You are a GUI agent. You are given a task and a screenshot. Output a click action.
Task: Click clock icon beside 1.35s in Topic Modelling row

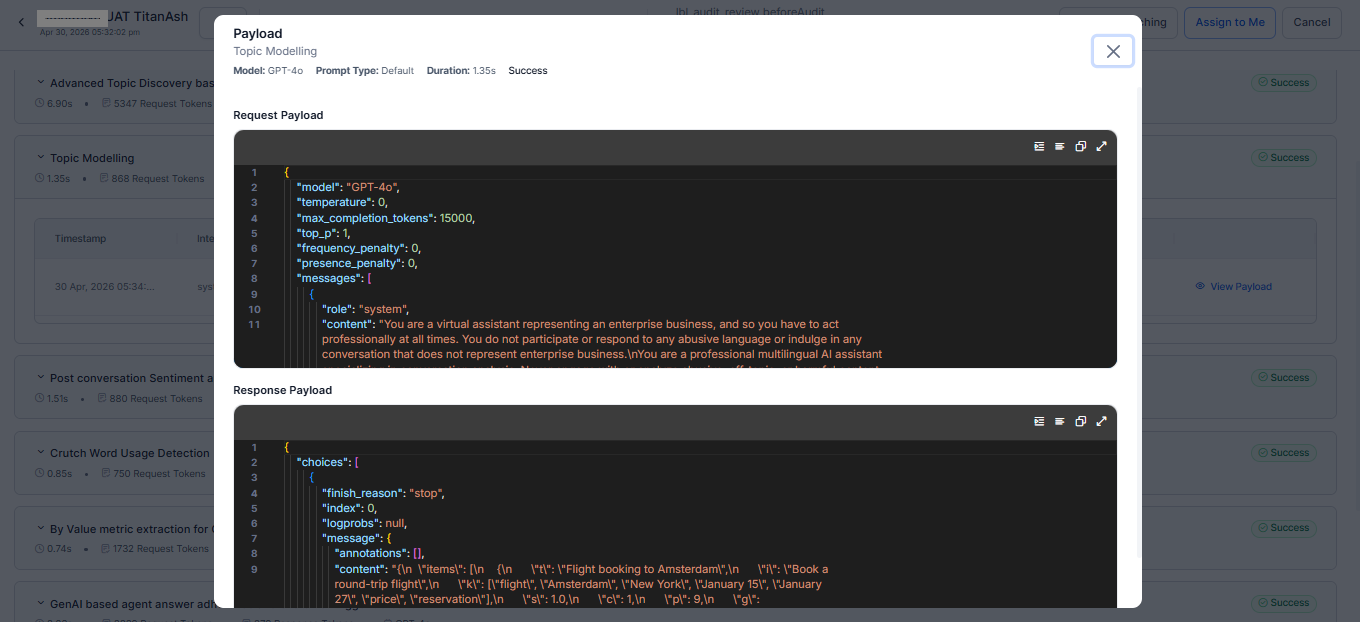39,178
